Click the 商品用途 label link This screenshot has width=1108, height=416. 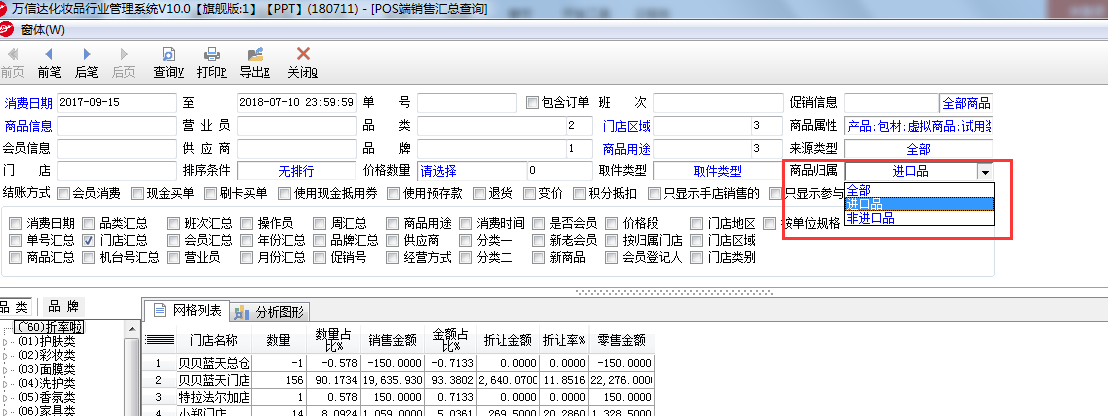(x=627, y=149)
